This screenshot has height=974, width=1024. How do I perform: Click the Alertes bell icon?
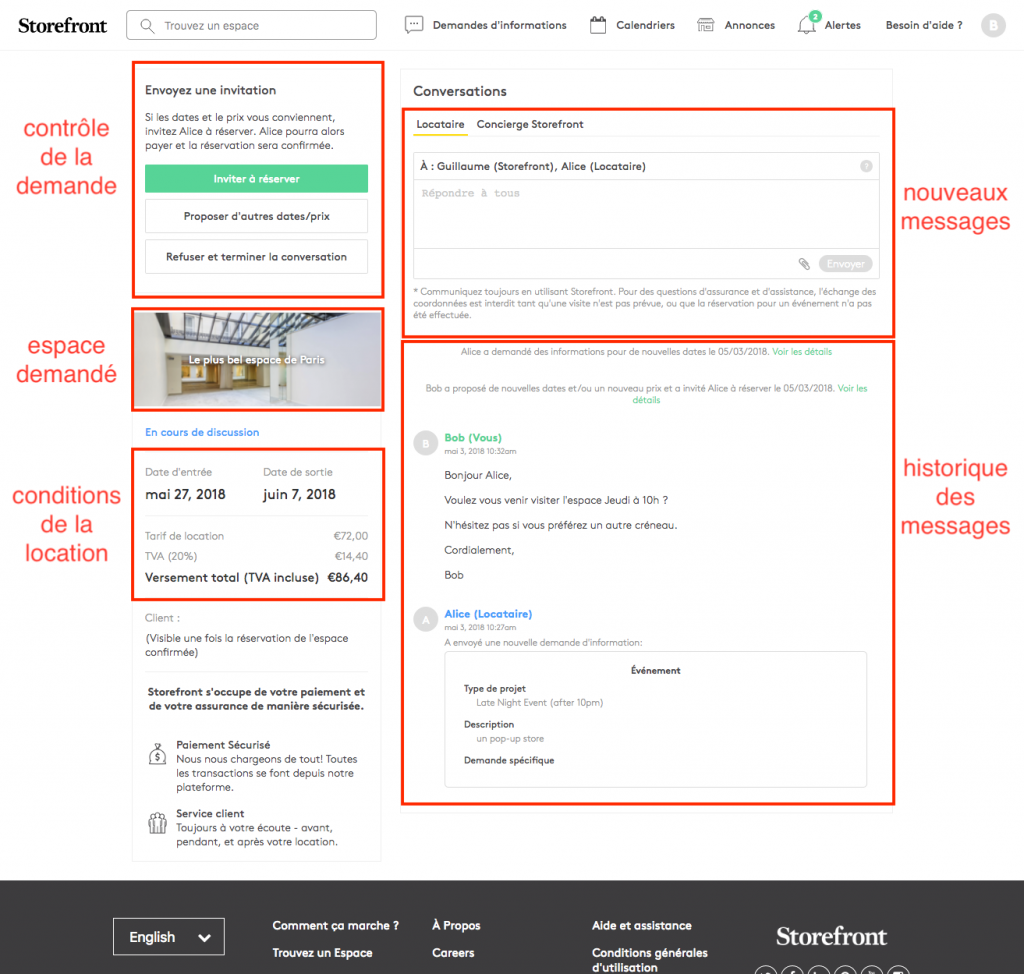coord(807,26)
